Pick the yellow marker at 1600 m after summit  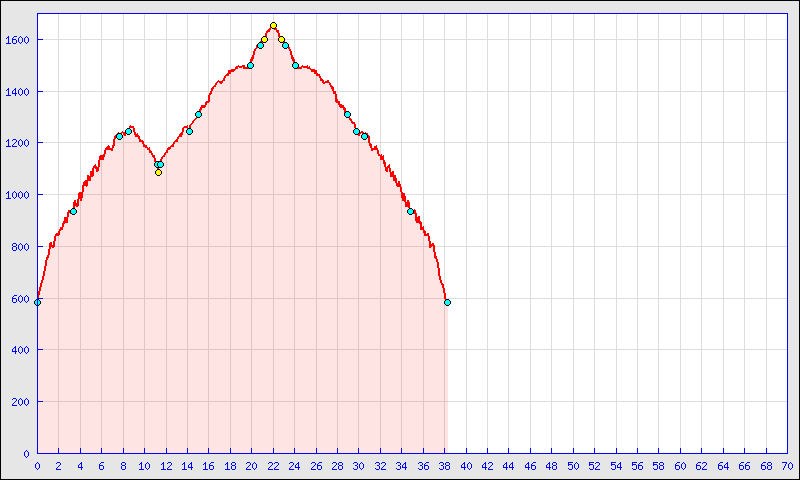[281, 39]
